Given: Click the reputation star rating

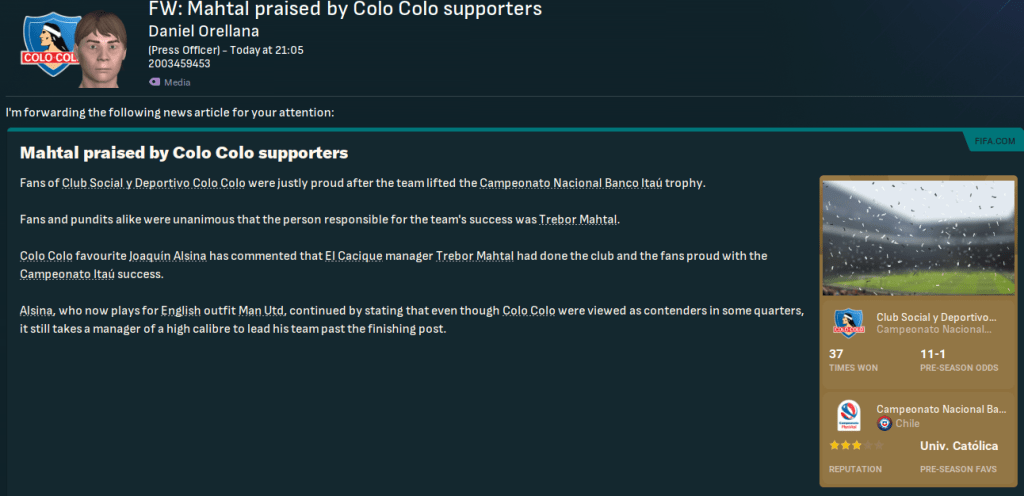Looking at the screenshot, I should point(850,445).
